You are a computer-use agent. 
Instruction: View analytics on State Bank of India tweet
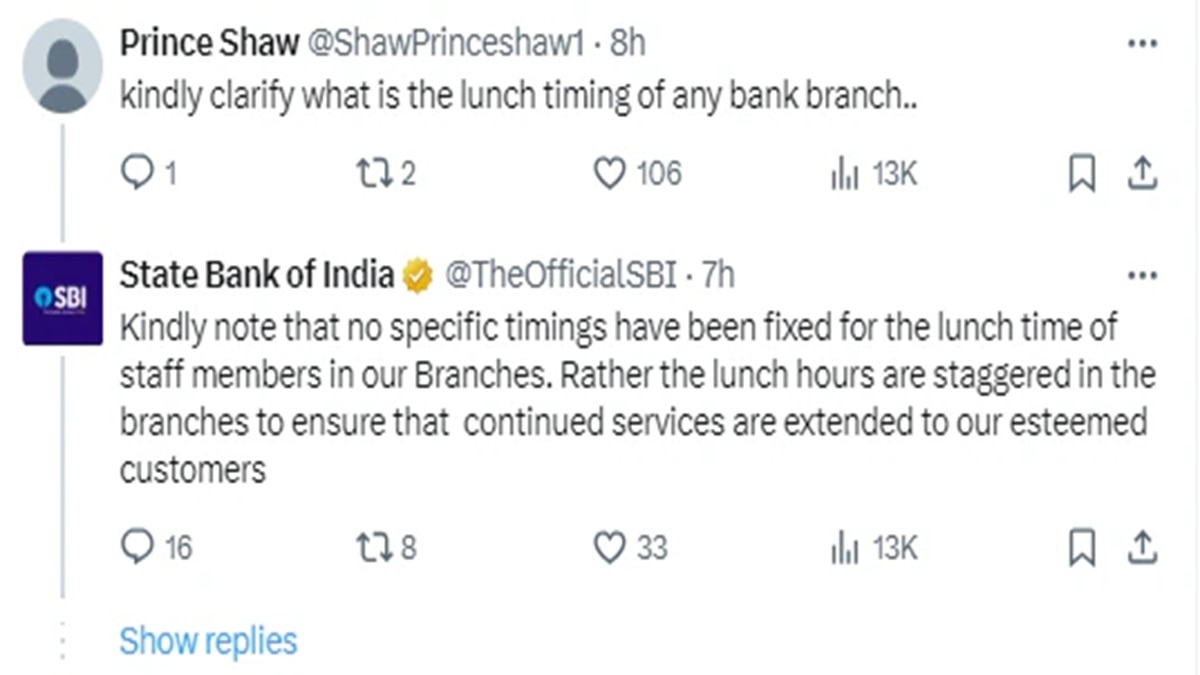[x=845, y=547]
